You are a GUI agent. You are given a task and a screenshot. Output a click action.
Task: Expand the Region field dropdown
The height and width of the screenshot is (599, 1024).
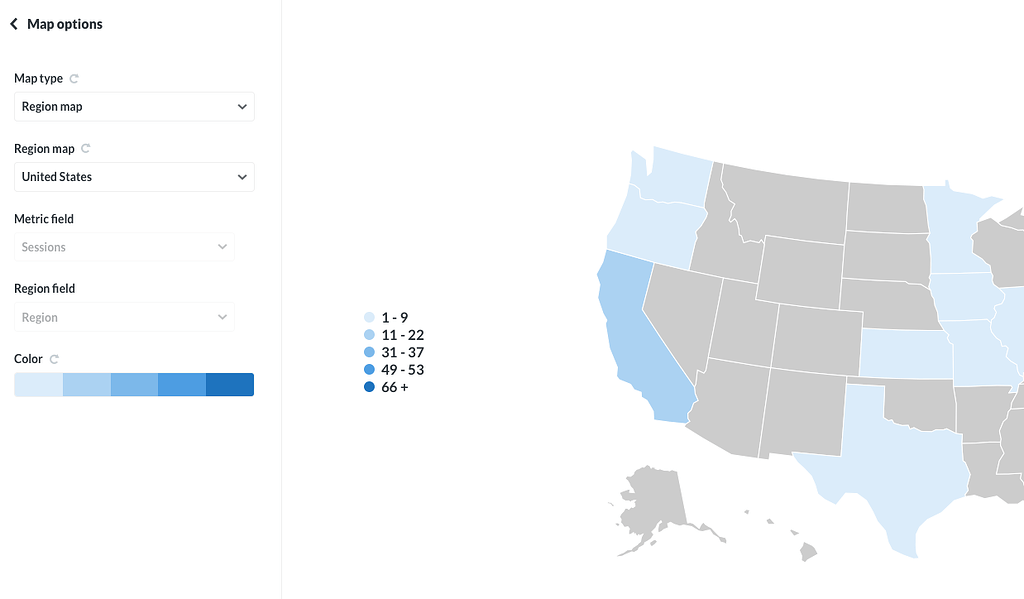pyautogui.click(x=124, y=317)
